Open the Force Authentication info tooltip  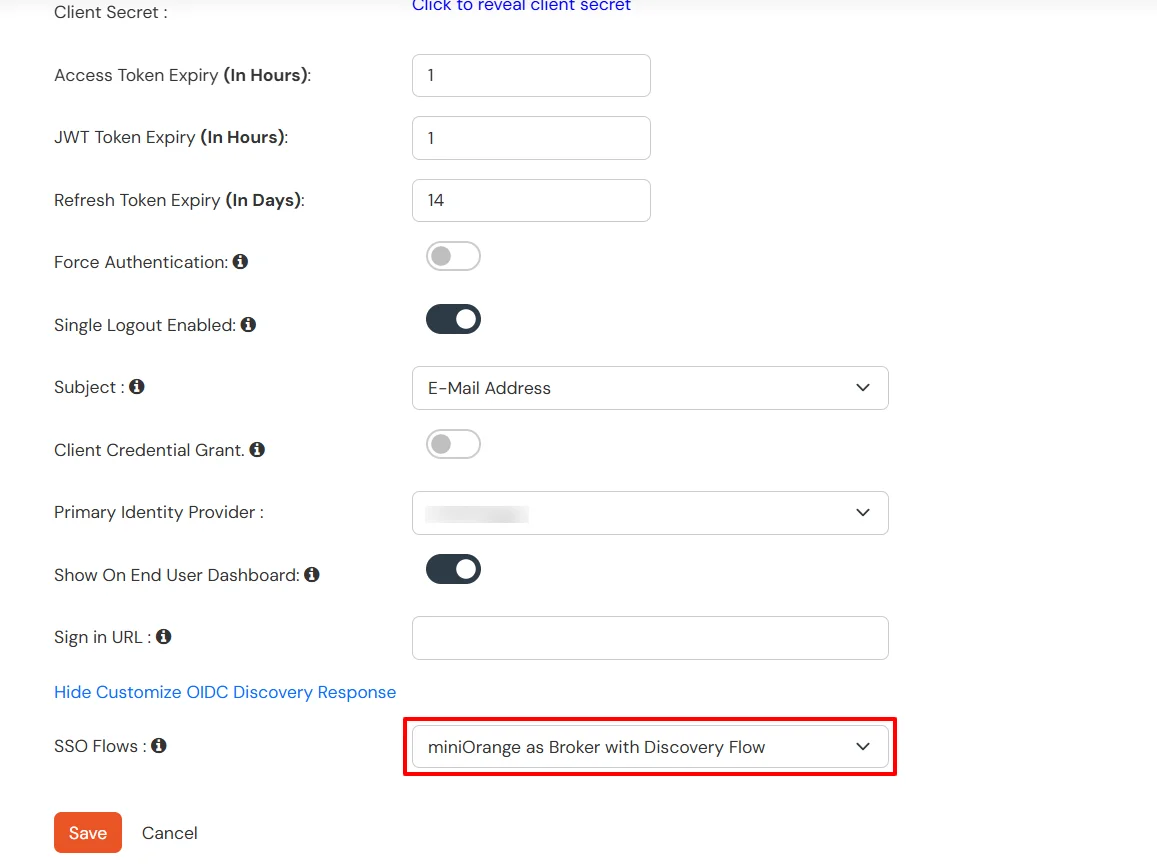click(240, 261)
